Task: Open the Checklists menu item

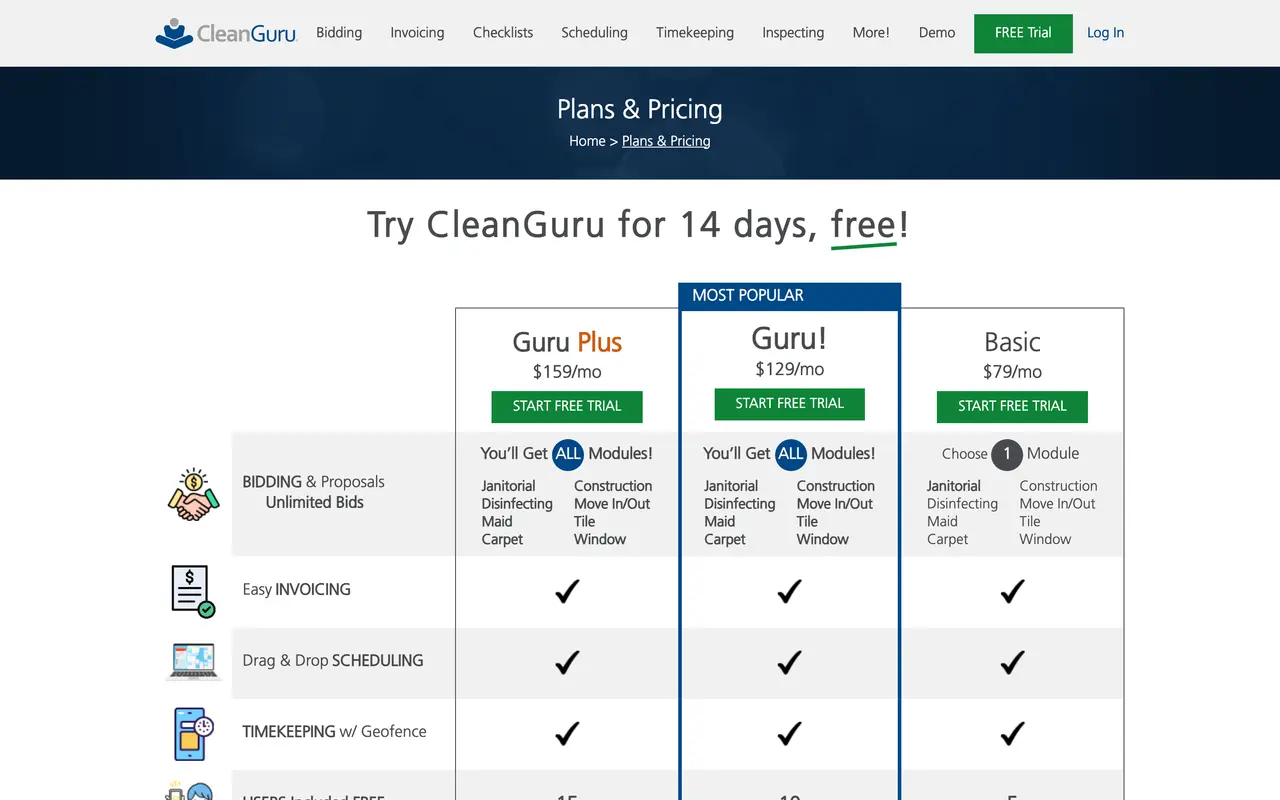Action: pyautogui.click(x=503, y=33)
